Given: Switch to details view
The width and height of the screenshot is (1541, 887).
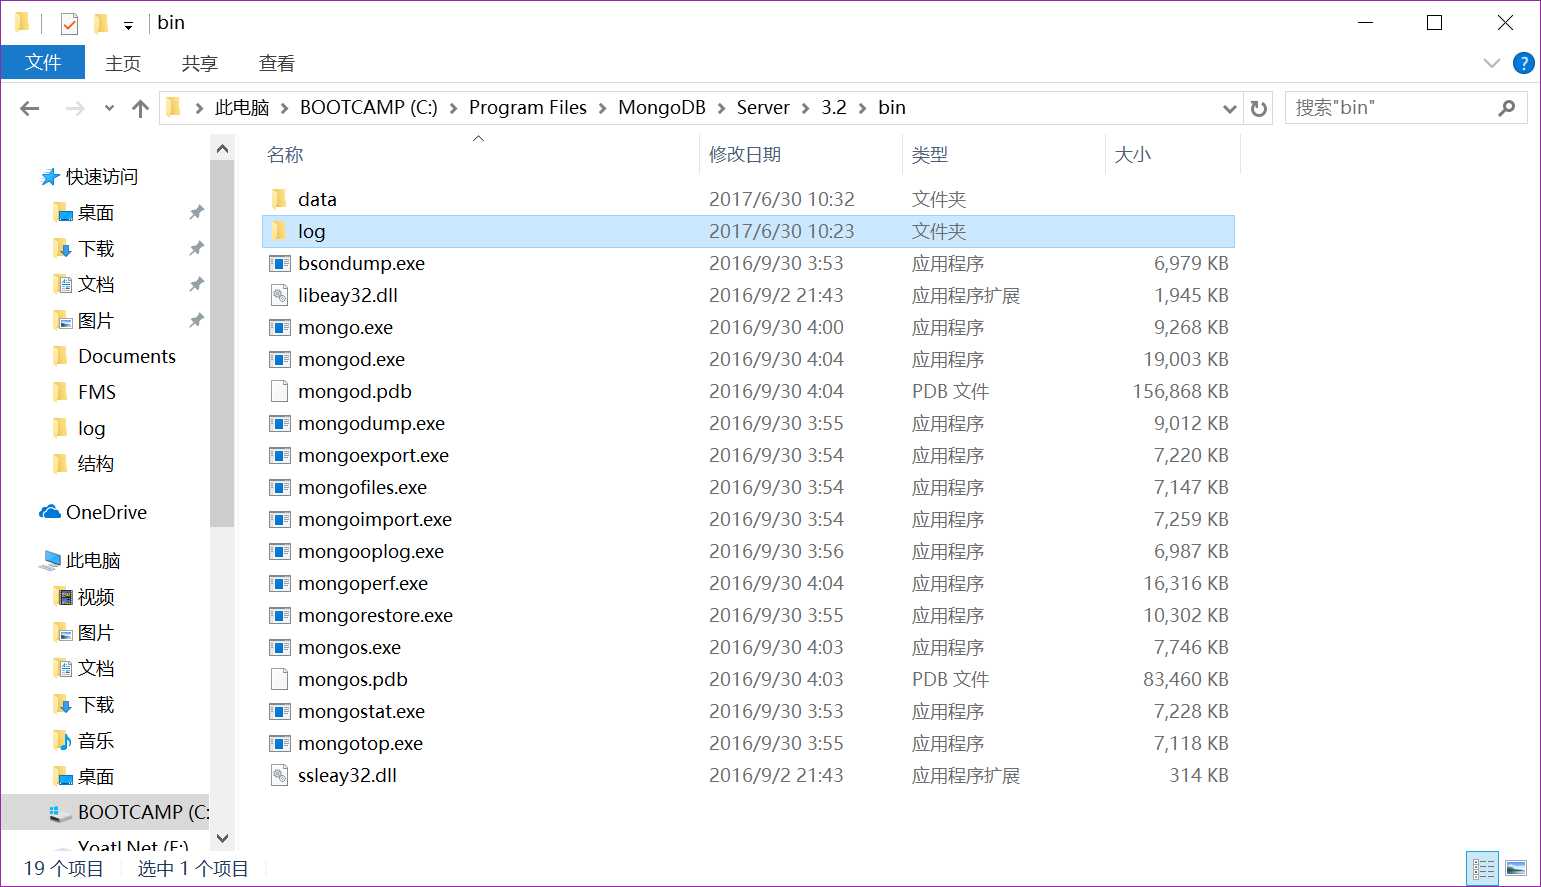Looking at the screenshot, I should point(1483,868).
